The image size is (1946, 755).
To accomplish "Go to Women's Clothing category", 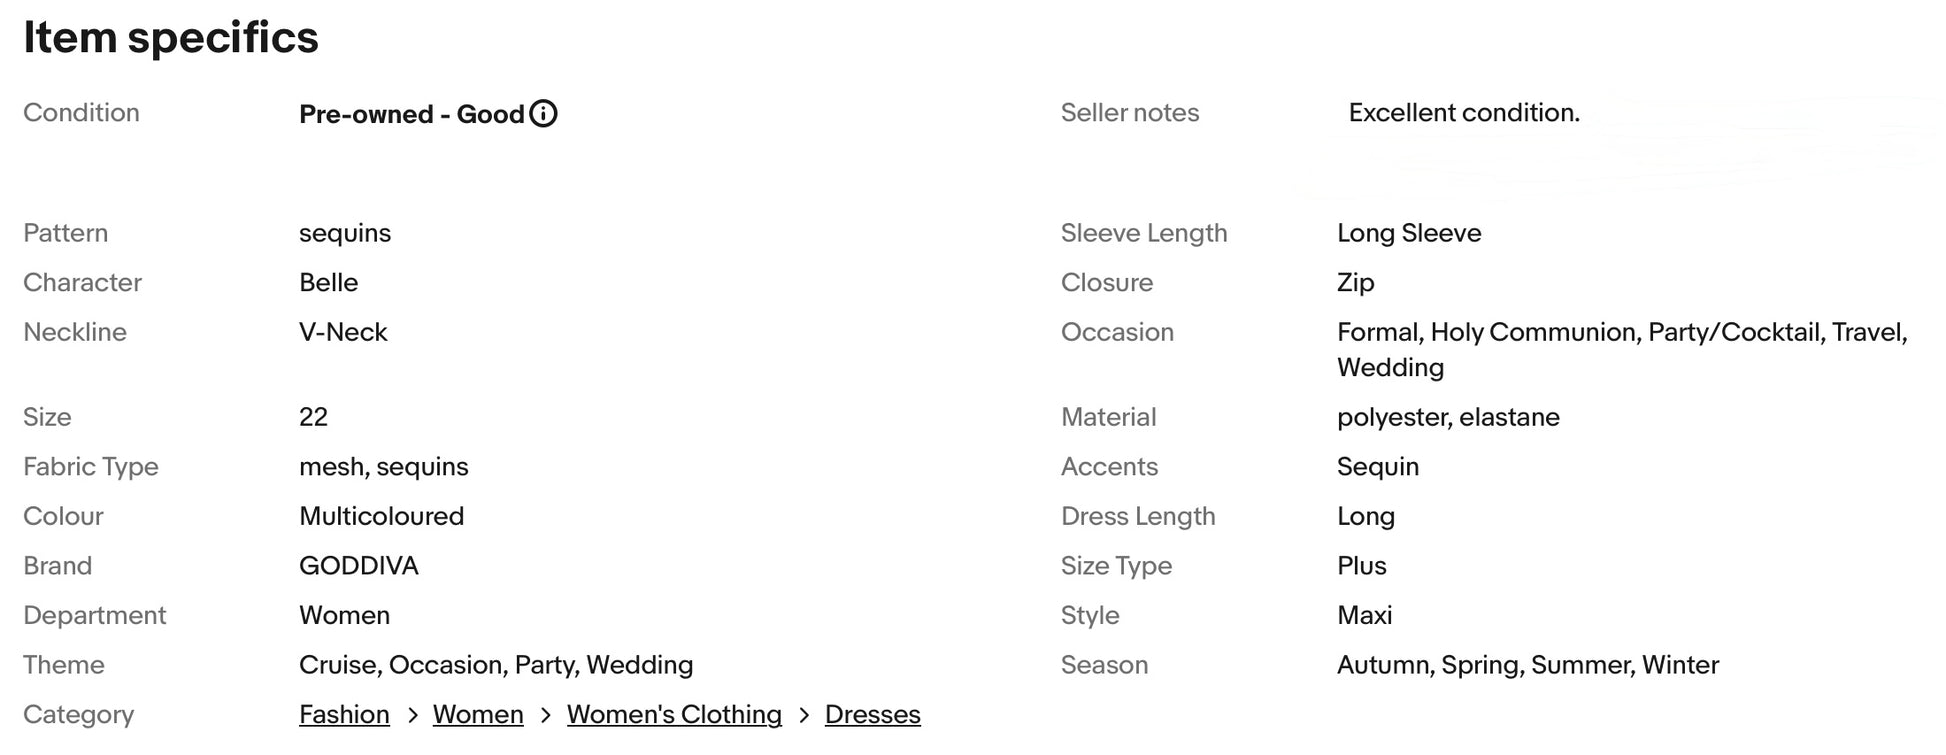I will 674,715.
